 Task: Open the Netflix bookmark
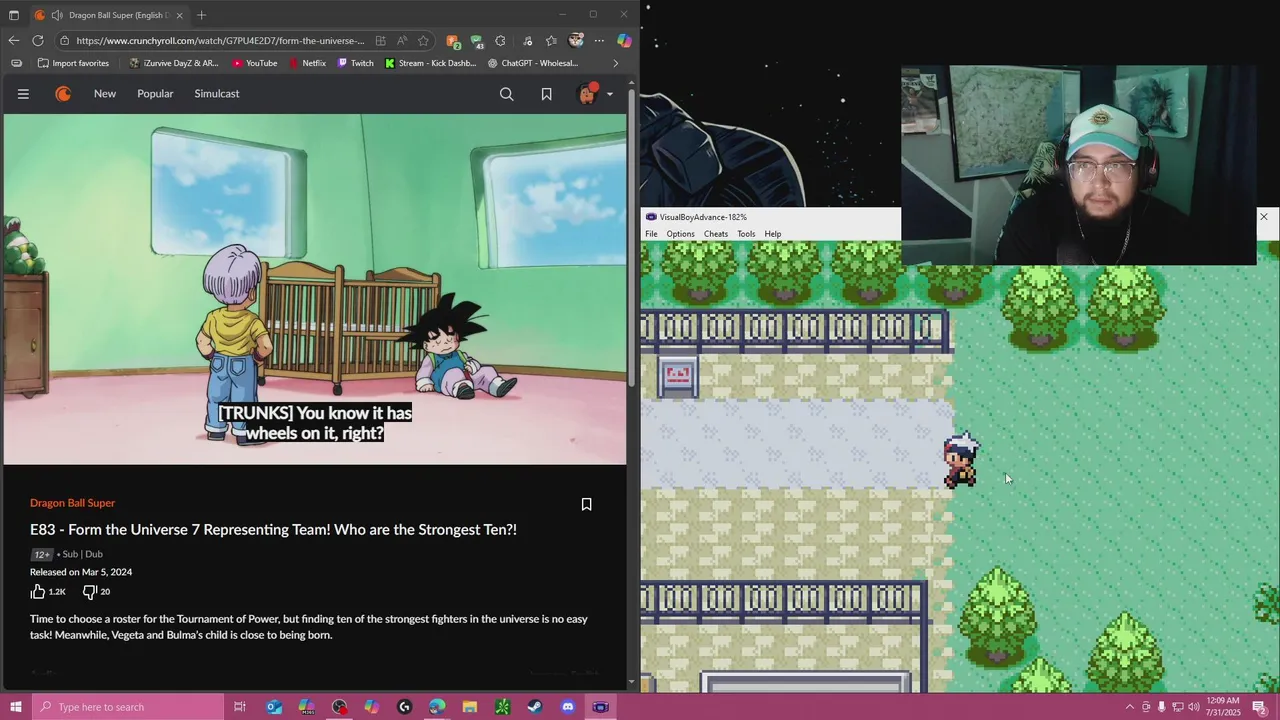click(307, 63)
